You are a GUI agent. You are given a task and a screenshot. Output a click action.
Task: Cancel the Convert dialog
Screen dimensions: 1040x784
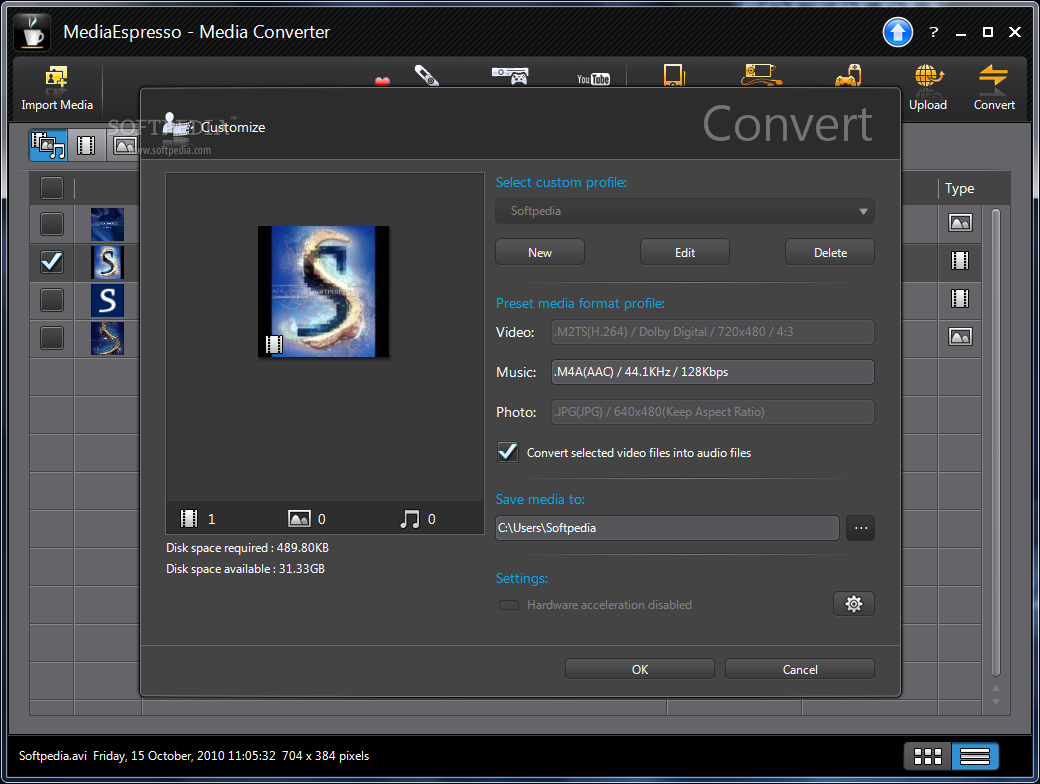click(x=800, y=669)
